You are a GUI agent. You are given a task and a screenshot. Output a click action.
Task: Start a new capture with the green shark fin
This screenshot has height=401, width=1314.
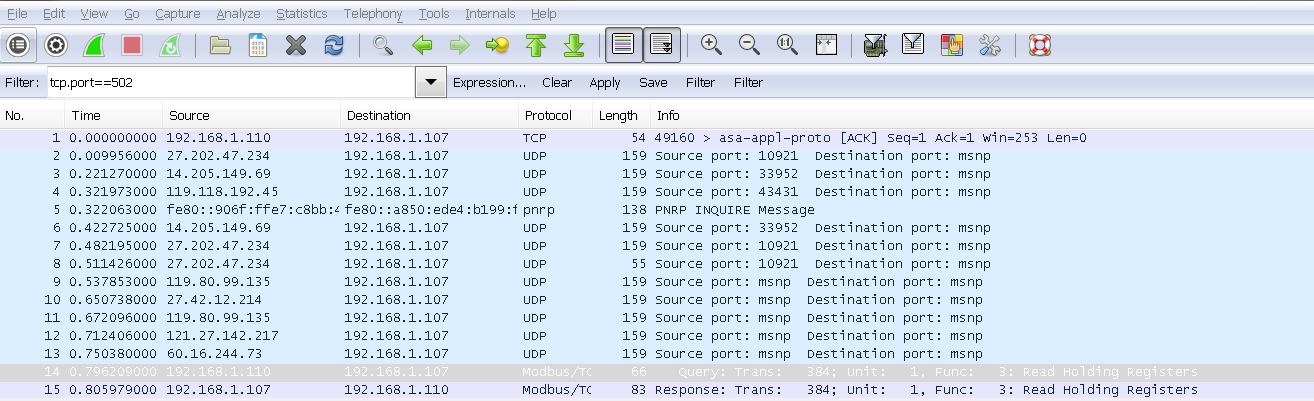tap(94, 45)
